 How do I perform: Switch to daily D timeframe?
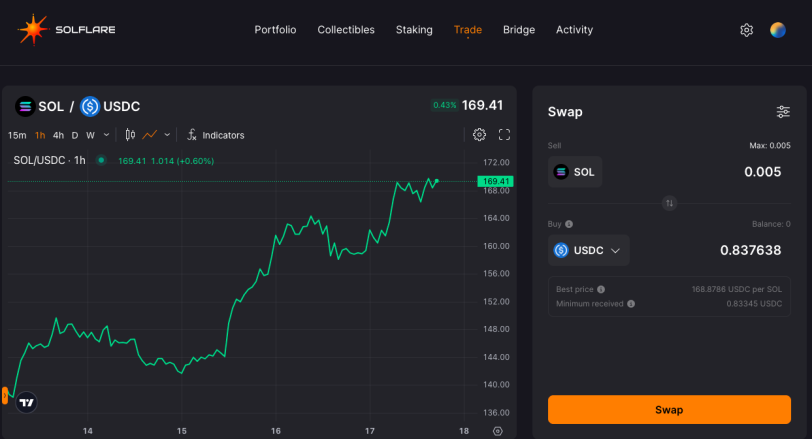click(x=75, y=135)
